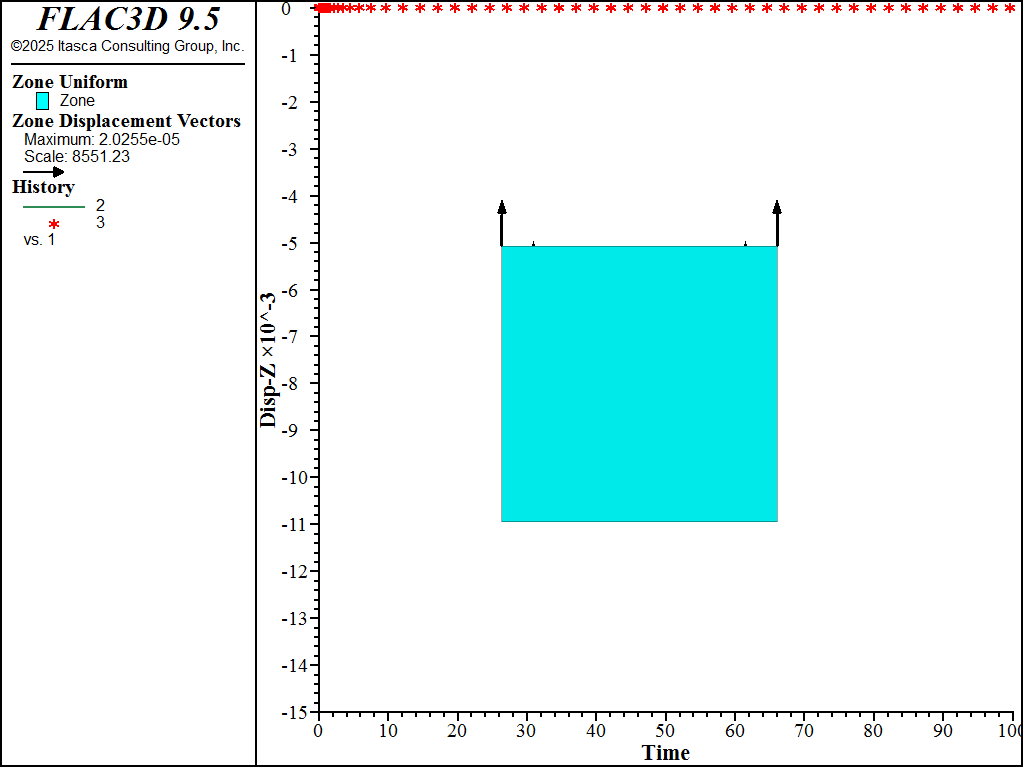1024x768 pixels.
Task: Click the Time axis label
Action: point(665,752)
